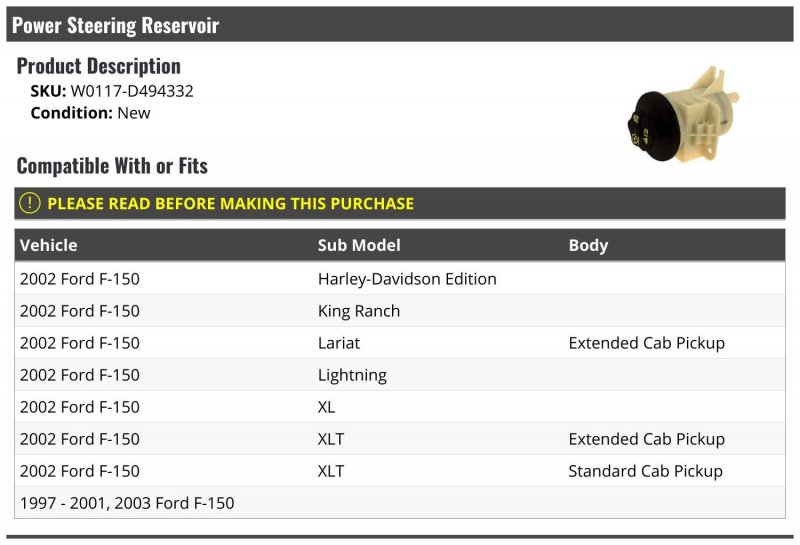Click the Harley-Davidson Edition sub model cell
800x545 pixels.
point(407,279)
